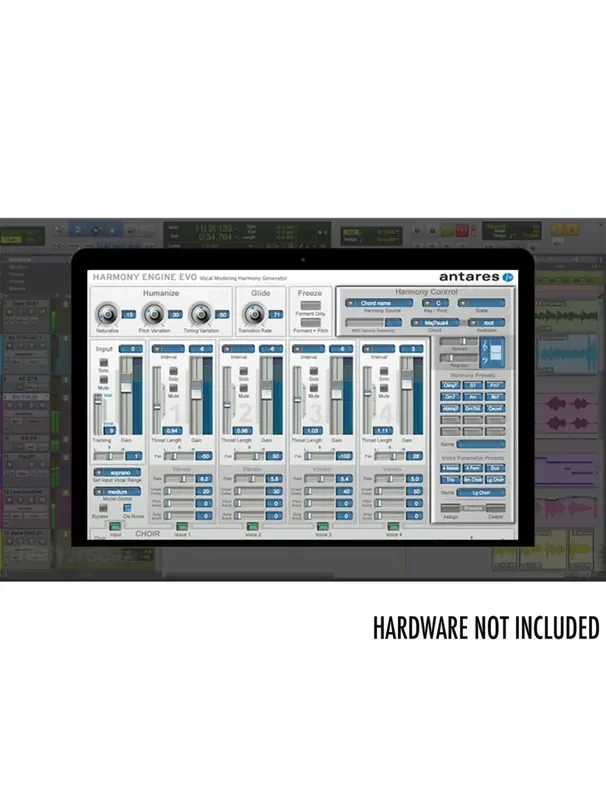Mute harmony voice 2

point(243,389)
